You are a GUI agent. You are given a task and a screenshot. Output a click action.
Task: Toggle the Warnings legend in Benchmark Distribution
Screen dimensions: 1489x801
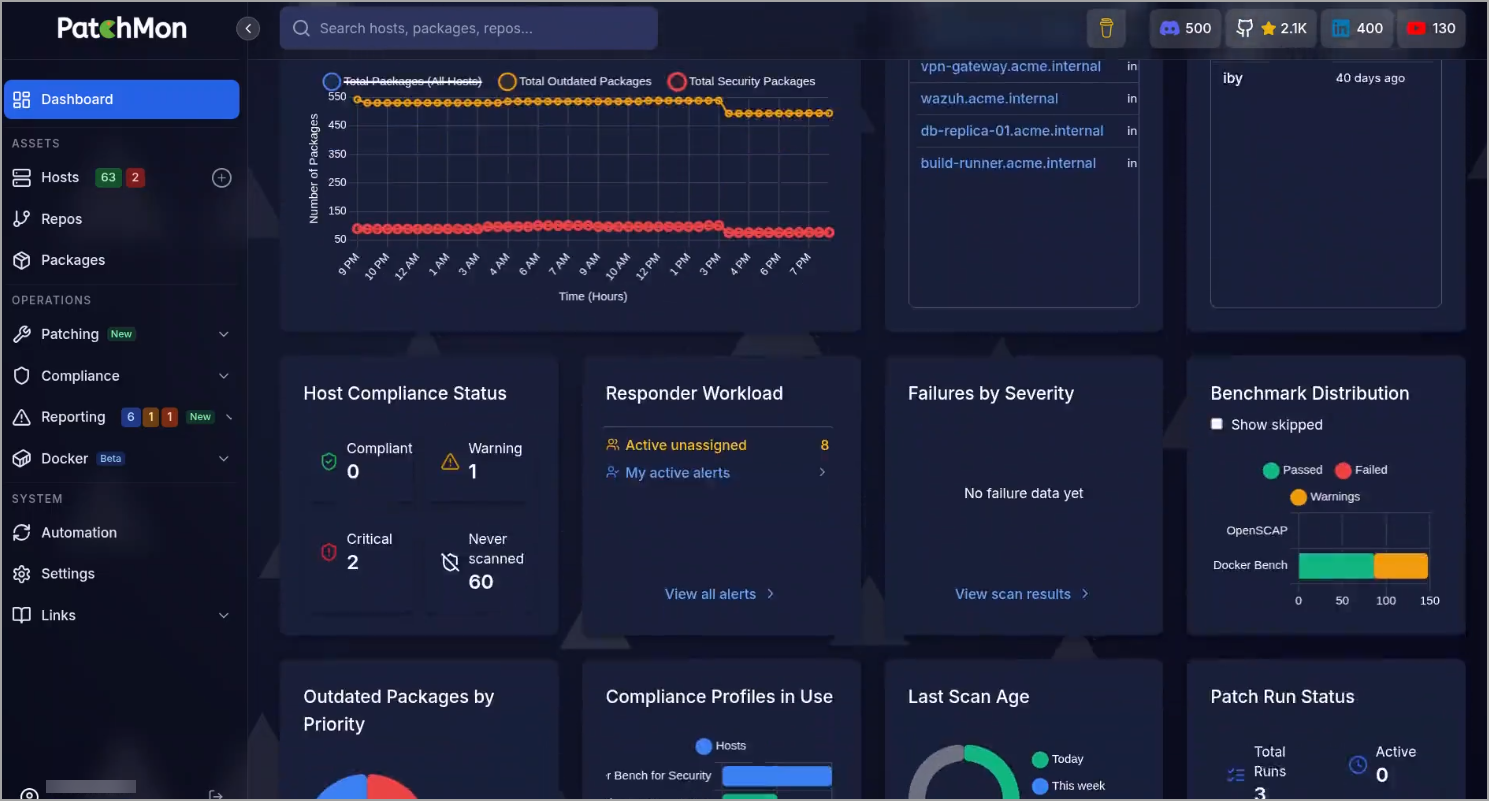click(1325, 497)
